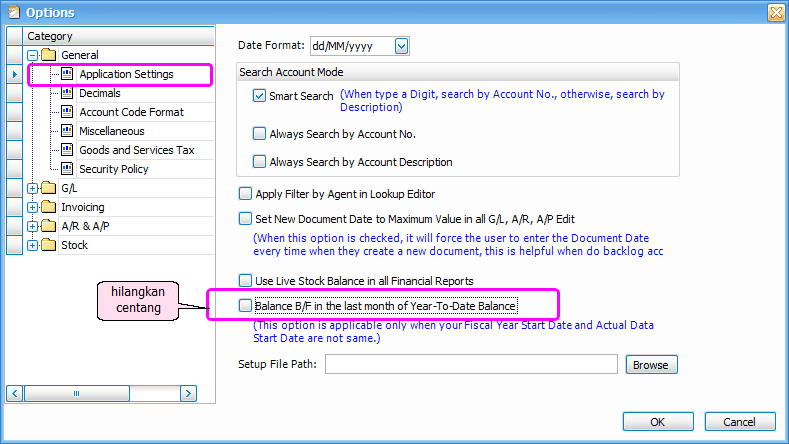Viewport: 789px width, 444px height.
Task: Click the Stock folder icon
Action: coord(48,245)
